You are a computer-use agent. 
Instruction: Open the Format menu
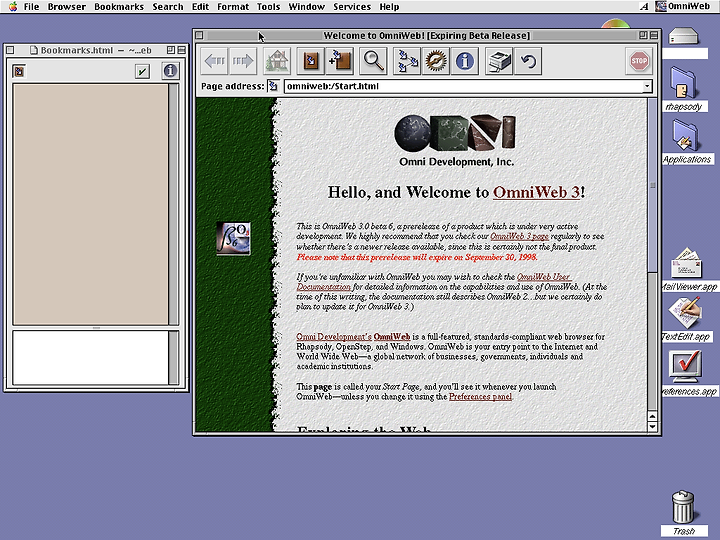[233, 6]
